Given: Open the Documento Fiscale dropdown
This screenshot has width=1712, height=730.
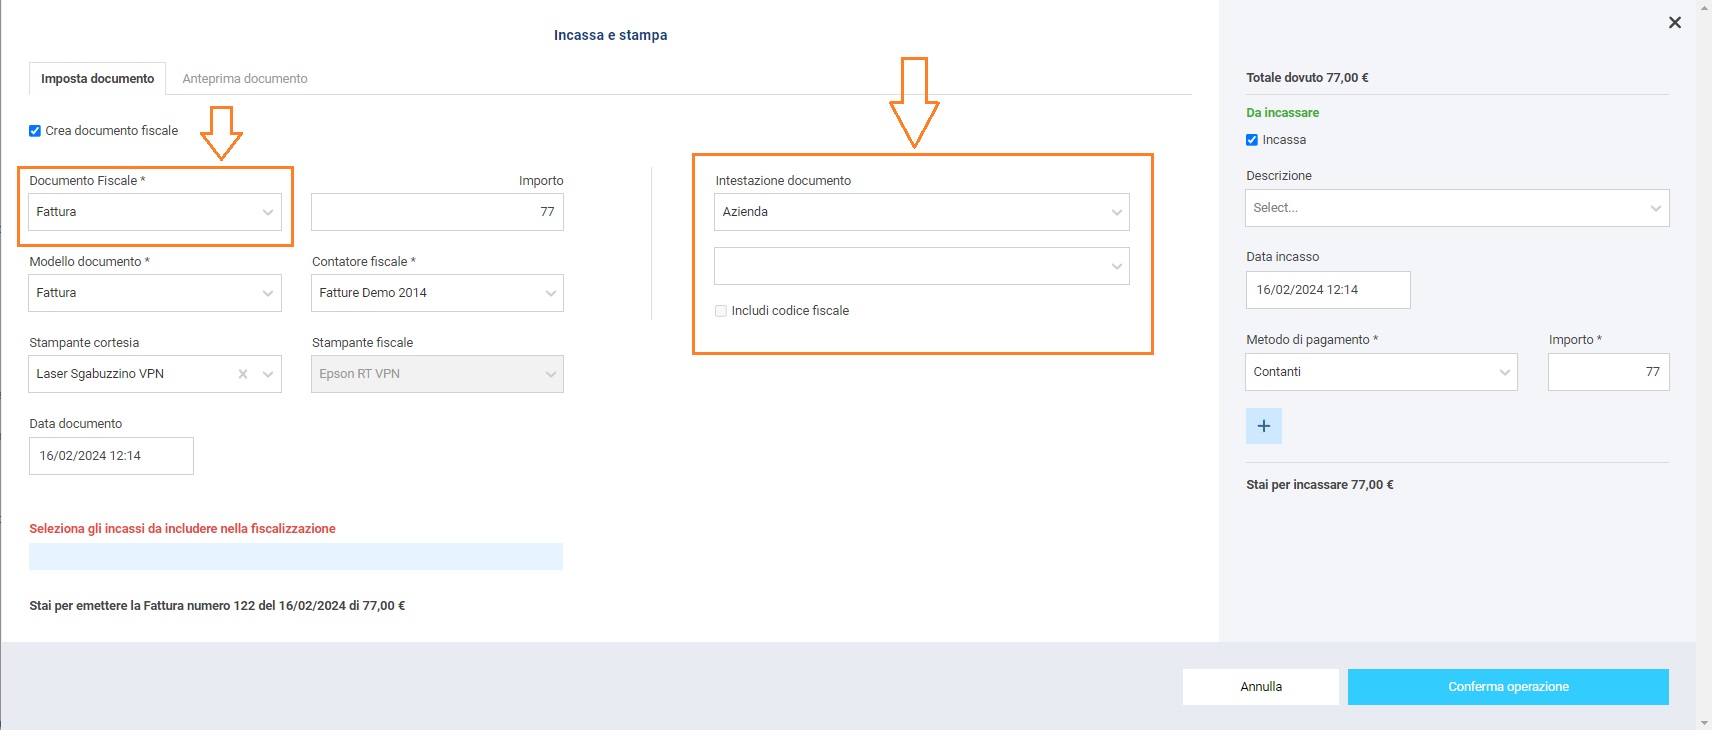Looking at the screenshot, I should click(x=155, y=212).
